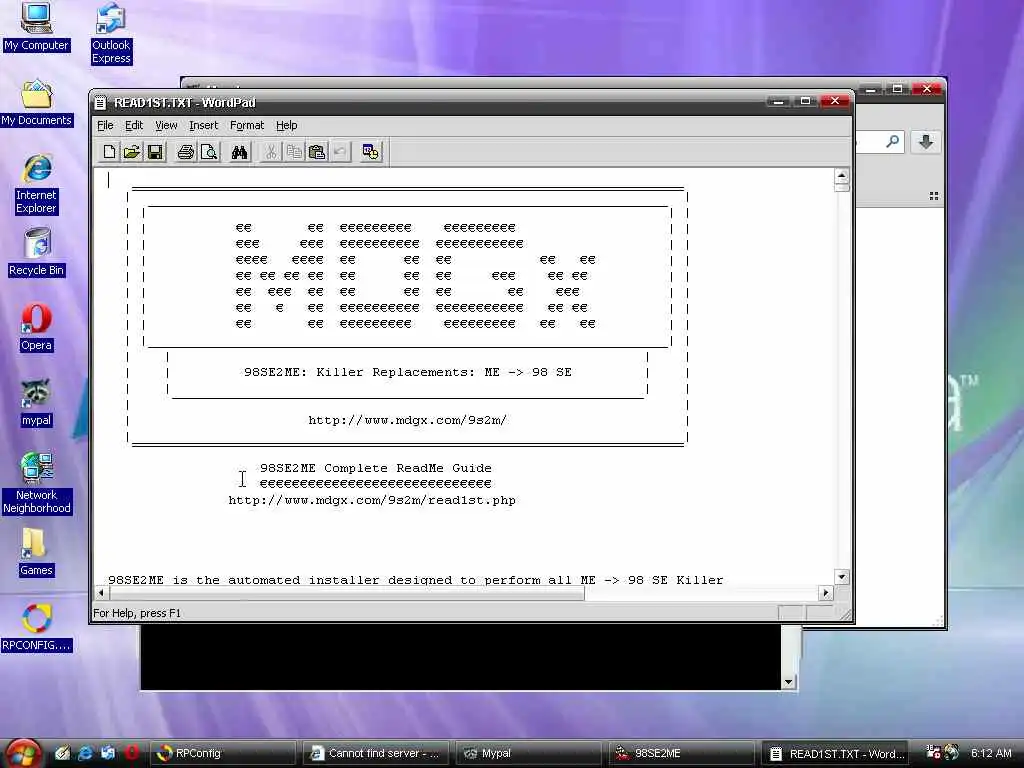Image resolution: width=1024 pixels, height=768 pixels.
Task: Select the mypal raccoon desktop icon
Action: click(36, 403)
